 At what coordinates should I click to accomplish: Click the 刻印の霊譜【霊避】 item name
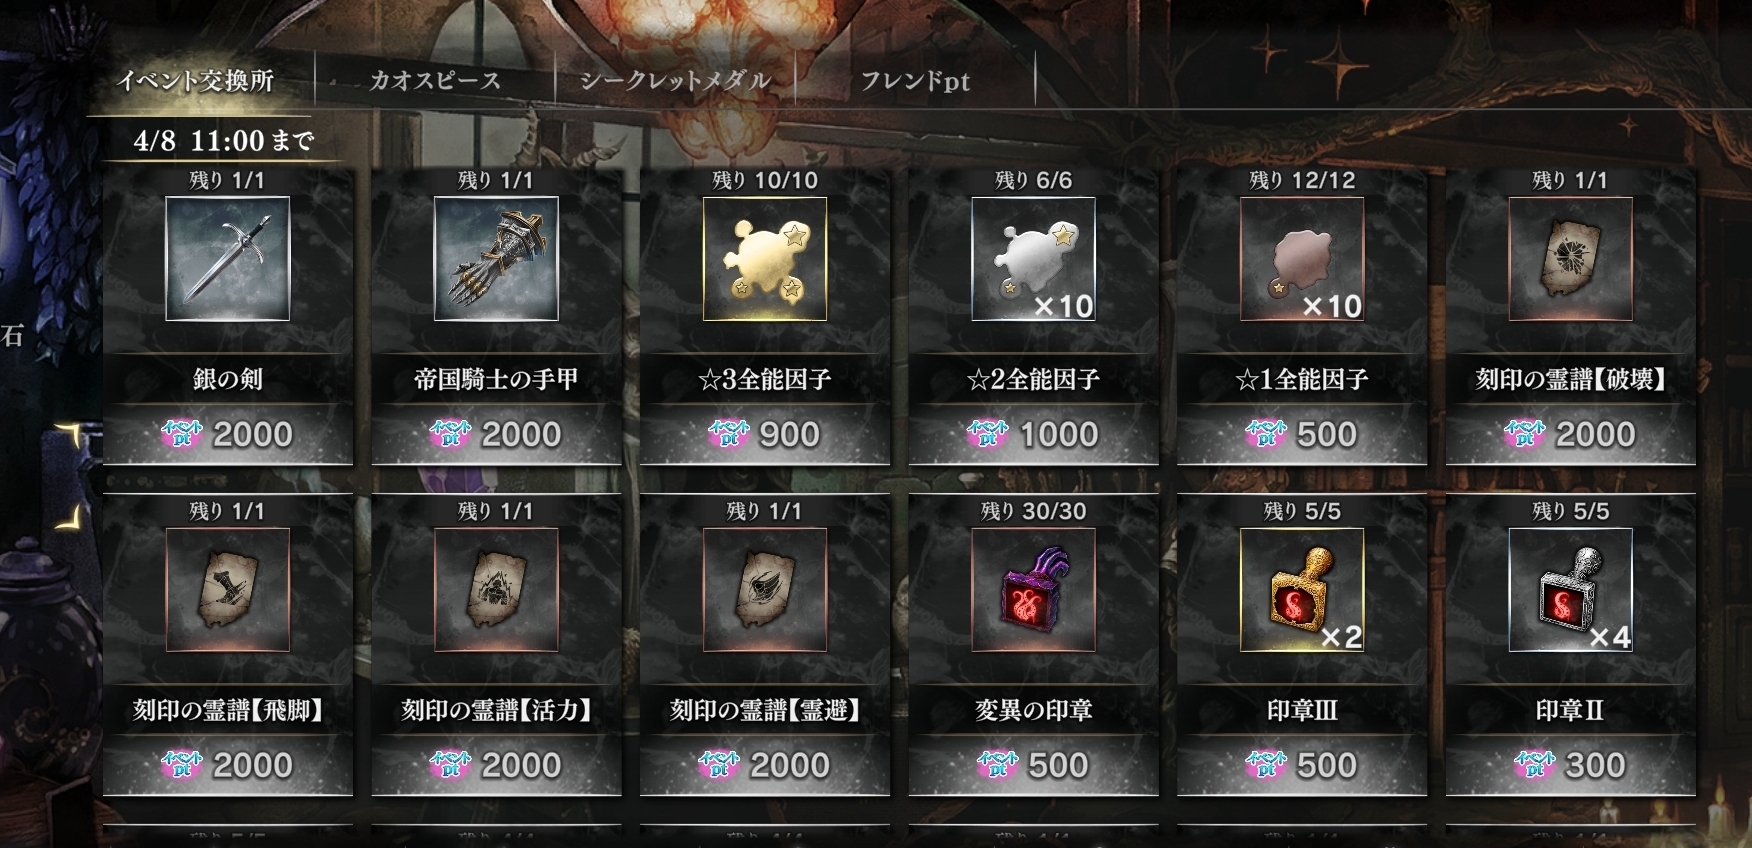click(x=765, y=711)
